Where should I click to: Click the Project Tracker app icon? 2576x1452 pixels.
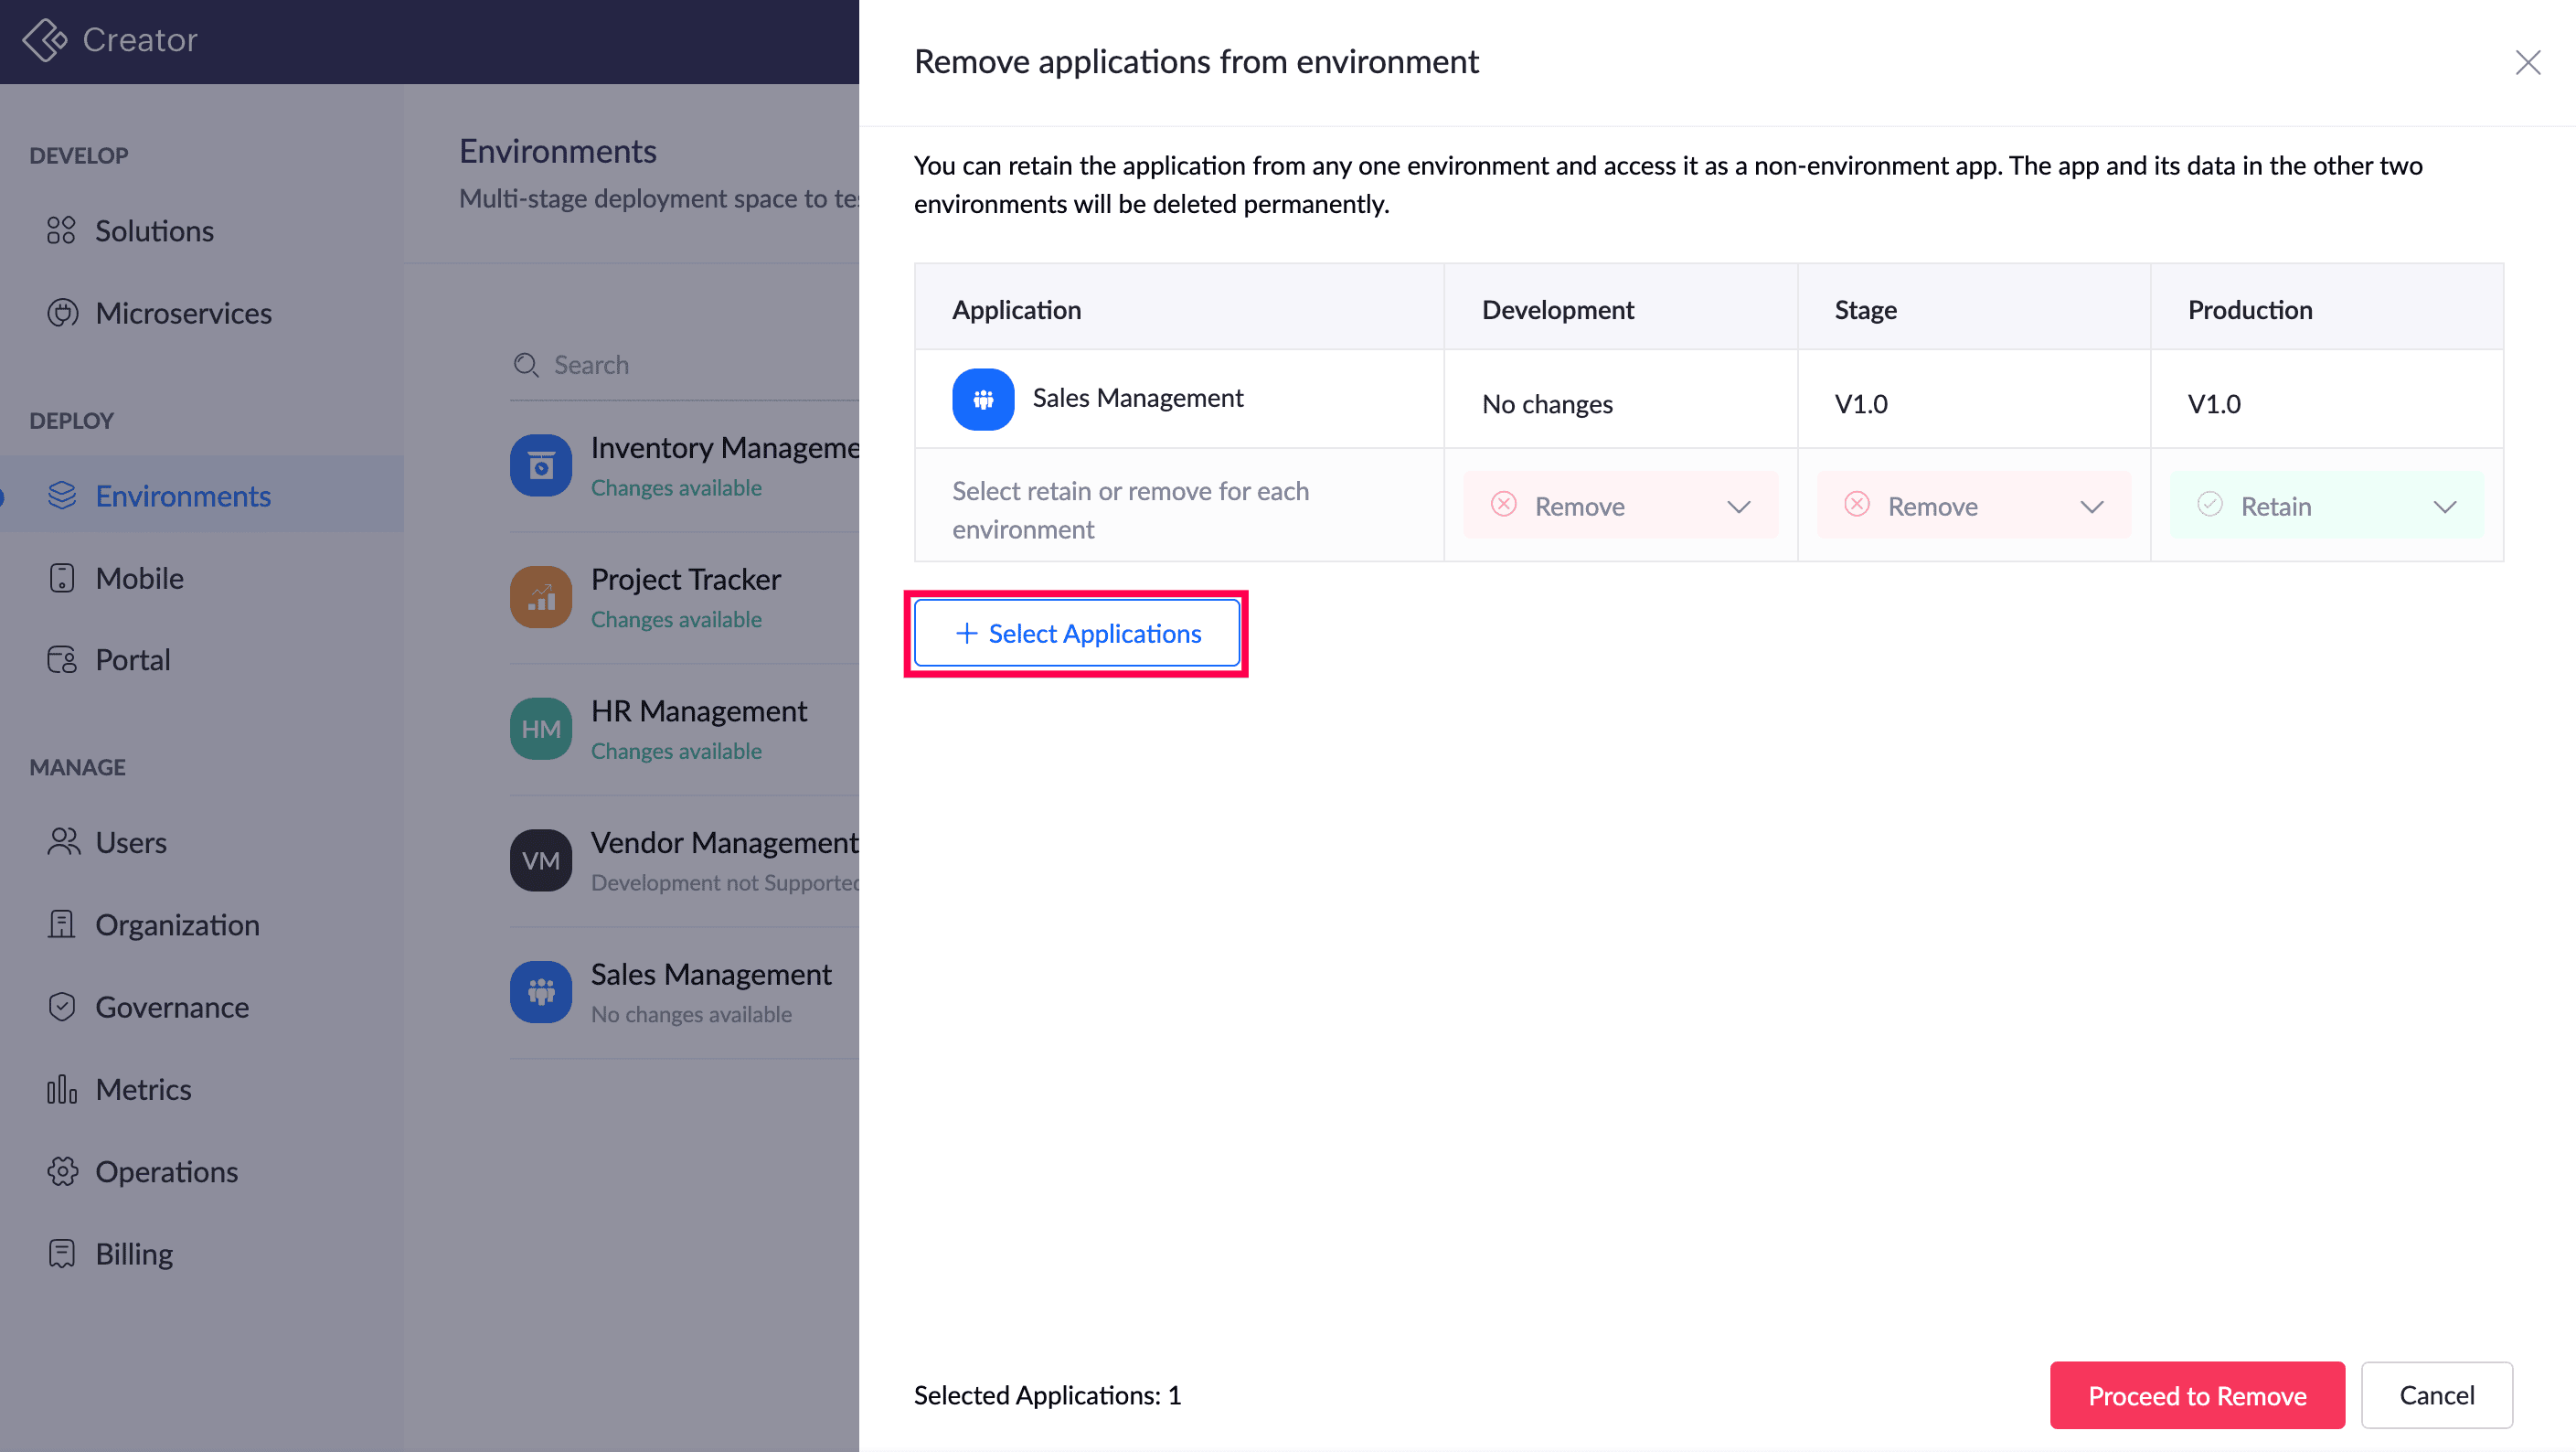(540, 597)
